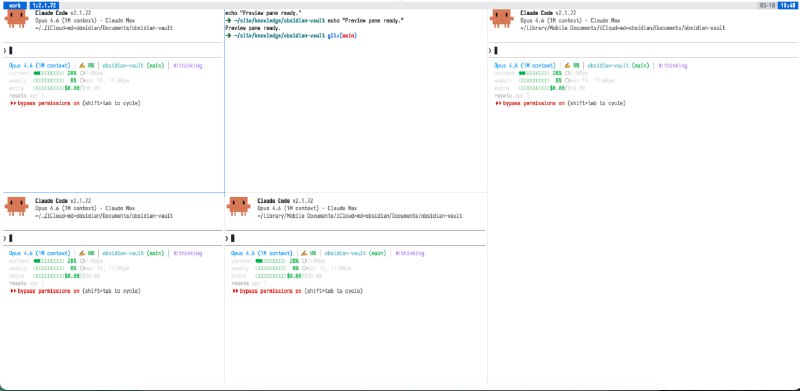
Task: Focus the shell prompt line ending in git:(main)
Action: (291, 36)
